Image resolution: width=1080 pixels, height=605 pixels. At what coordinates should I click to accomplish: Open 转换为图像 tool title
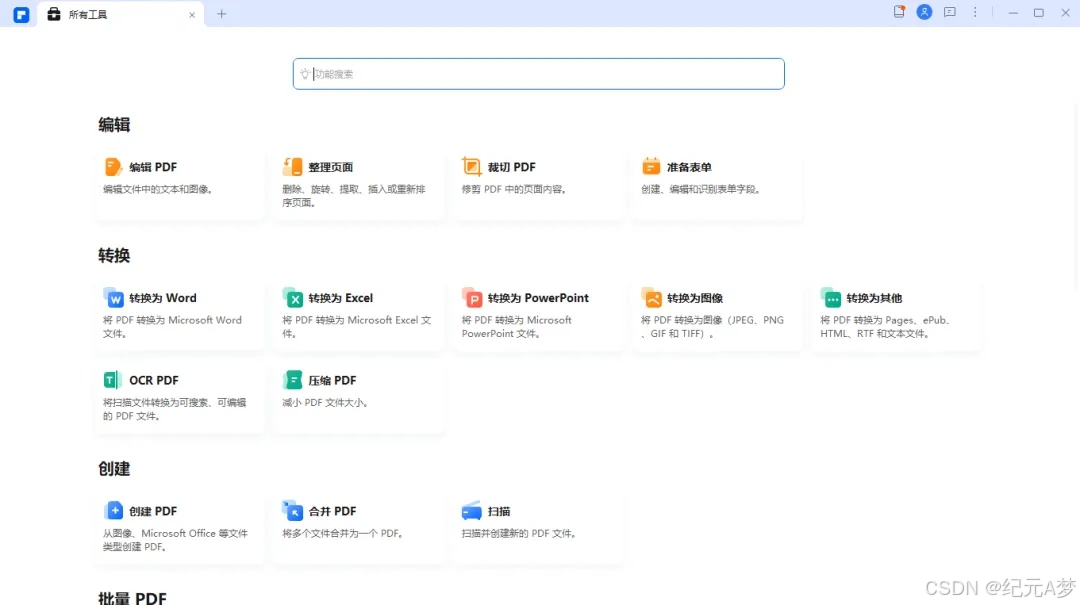tap(695, 298)
